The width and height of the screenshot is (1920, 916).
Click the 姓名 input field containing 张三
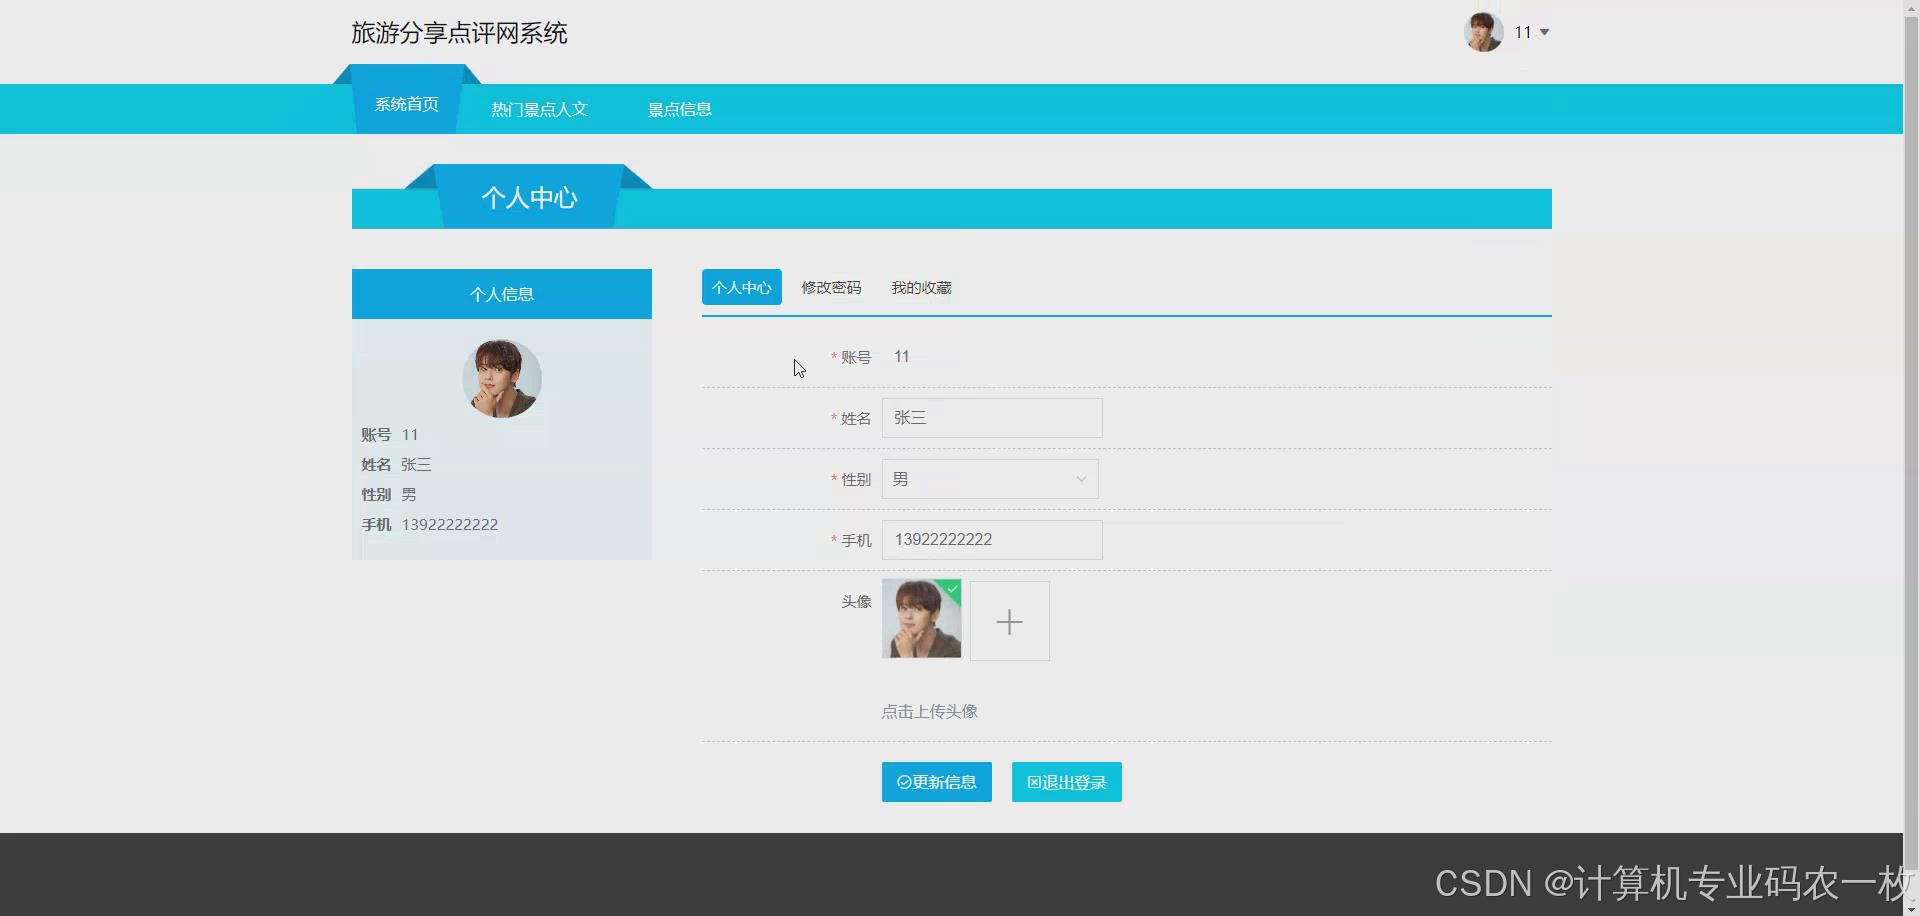click(x=992, y=418)
